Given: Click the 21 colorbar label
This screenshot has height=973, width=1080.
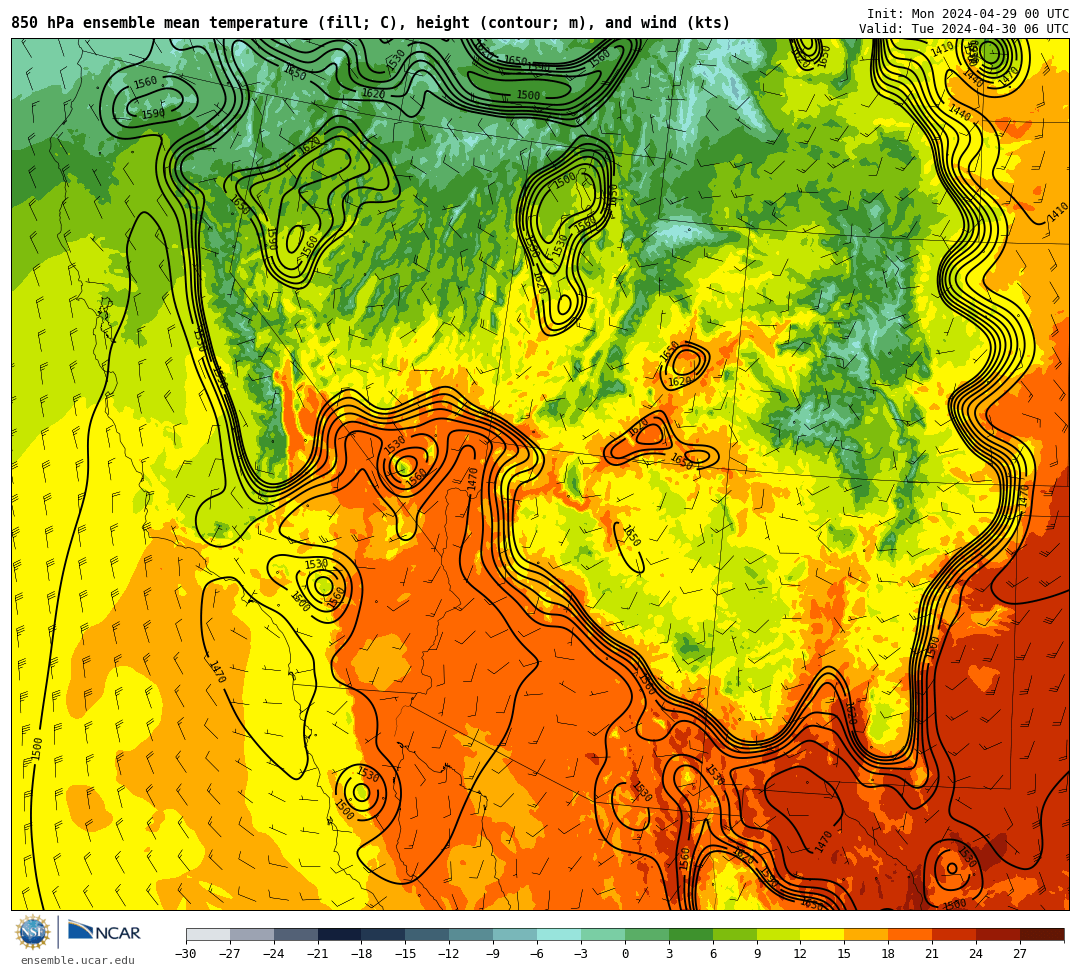Looking at the screenshot, I should point(933,954).
